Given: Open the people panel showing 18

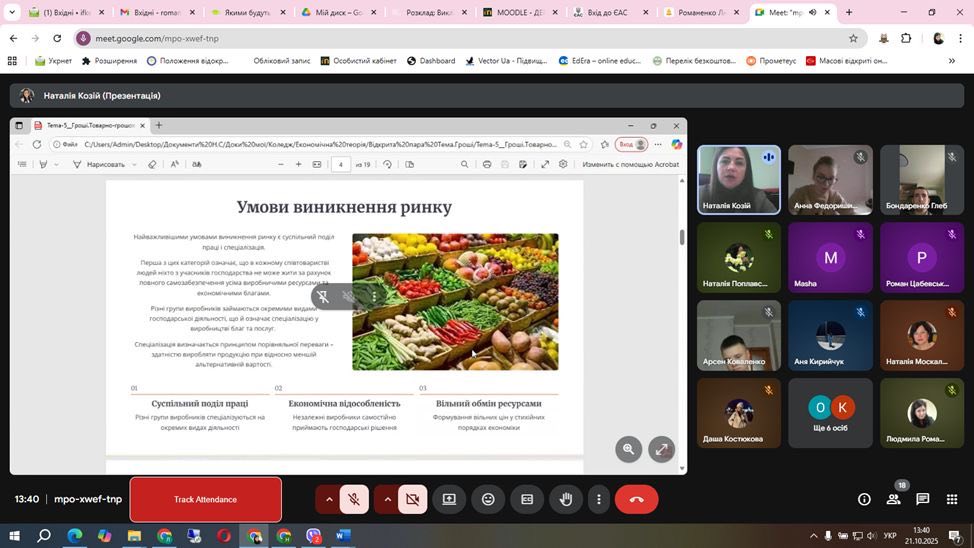Looking at the screenshot, I should coord(893,500).
